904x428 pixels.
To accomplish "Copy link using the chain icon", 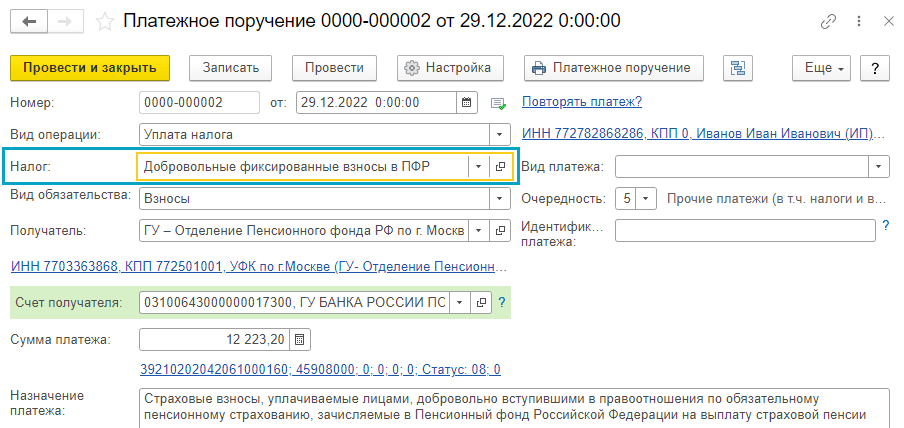I will [828, 22].
